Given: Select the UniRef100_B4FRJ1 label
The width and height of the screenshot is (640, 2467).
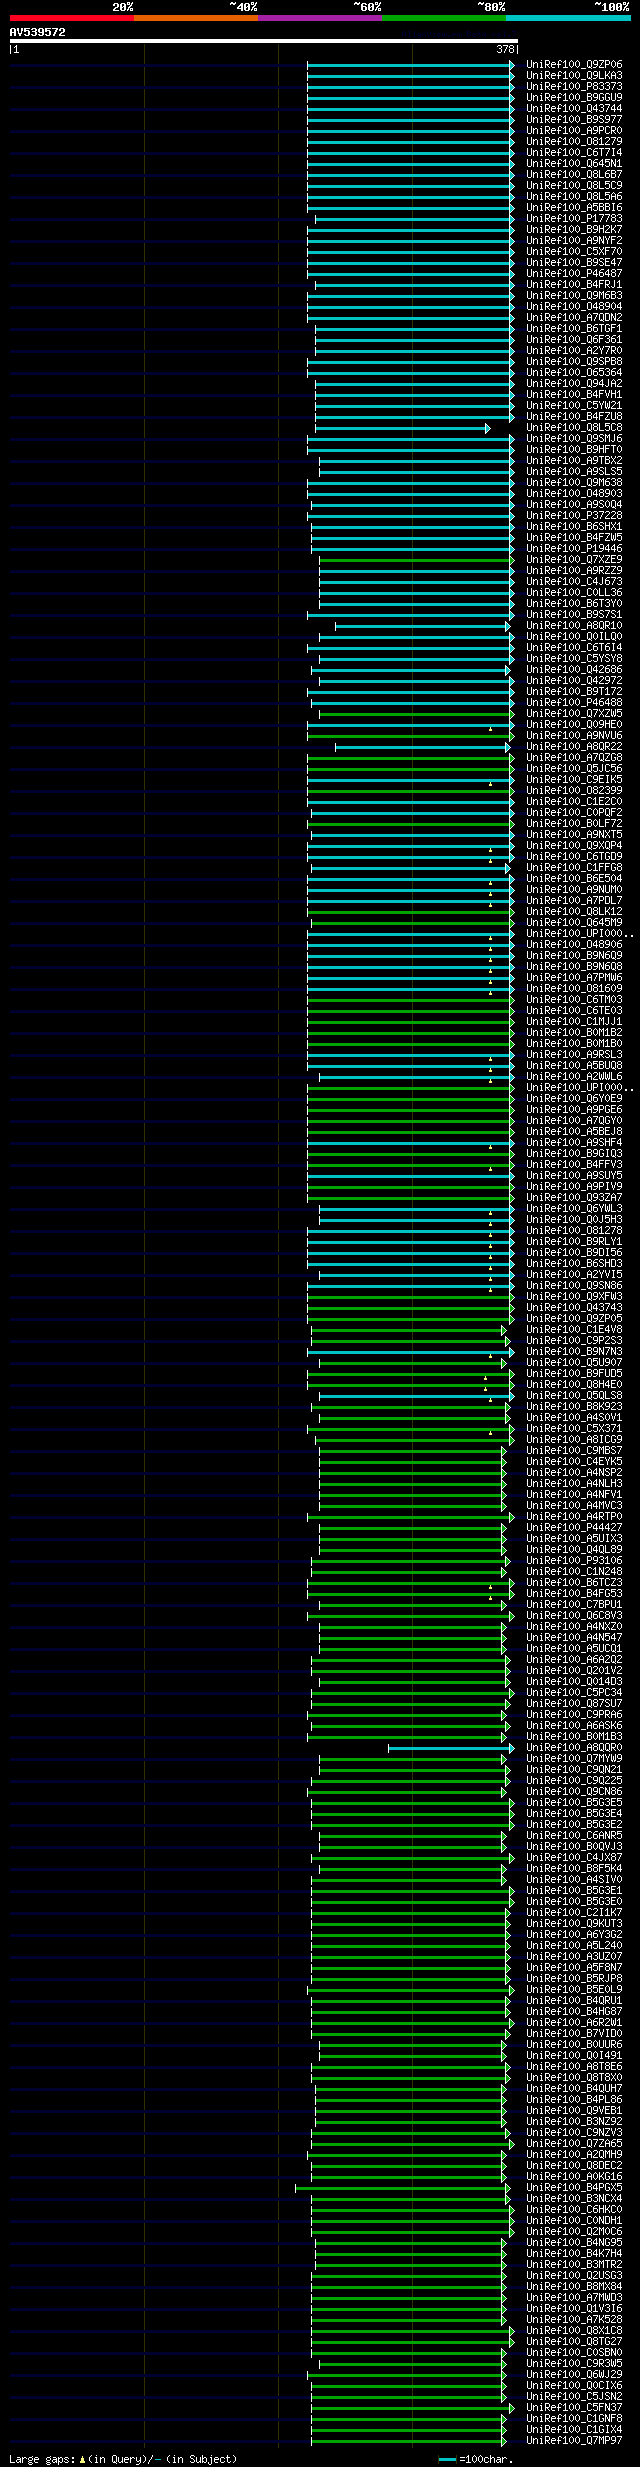Looking at the screenshot, I should pyautogui.click(x=574, y=285).
